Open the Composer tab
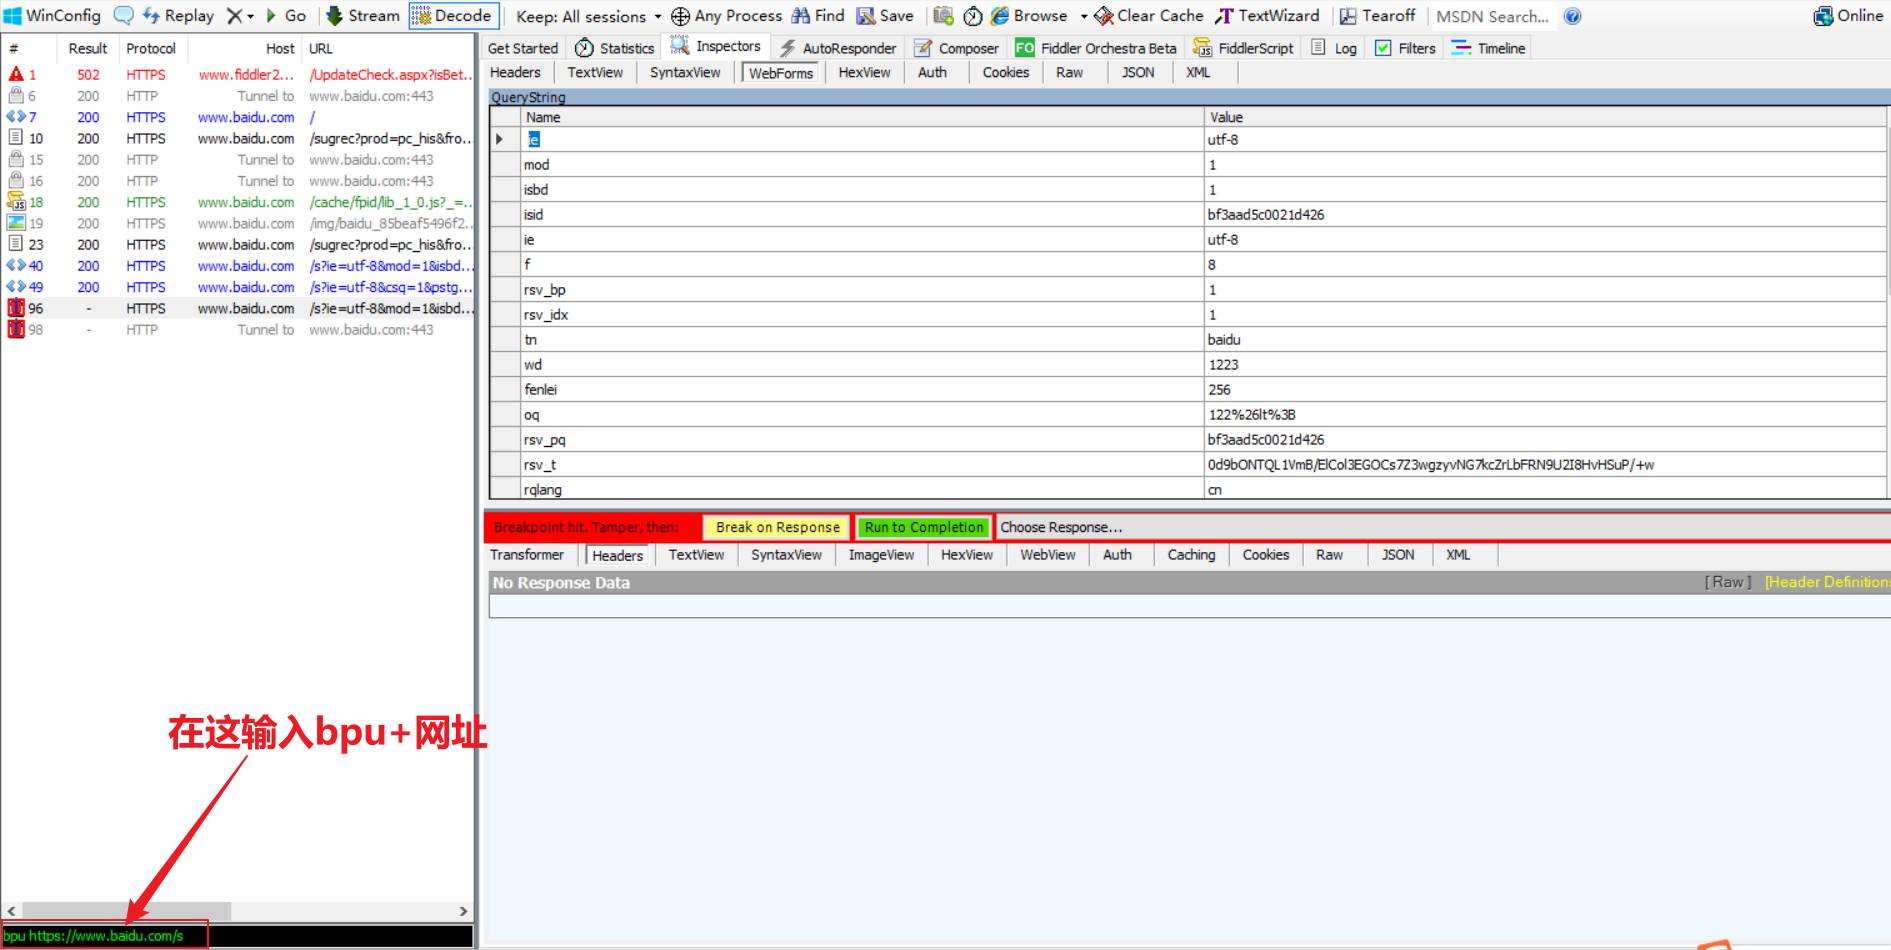The height and width of the screenshot is (950, 1891). (x=956, y=48)
